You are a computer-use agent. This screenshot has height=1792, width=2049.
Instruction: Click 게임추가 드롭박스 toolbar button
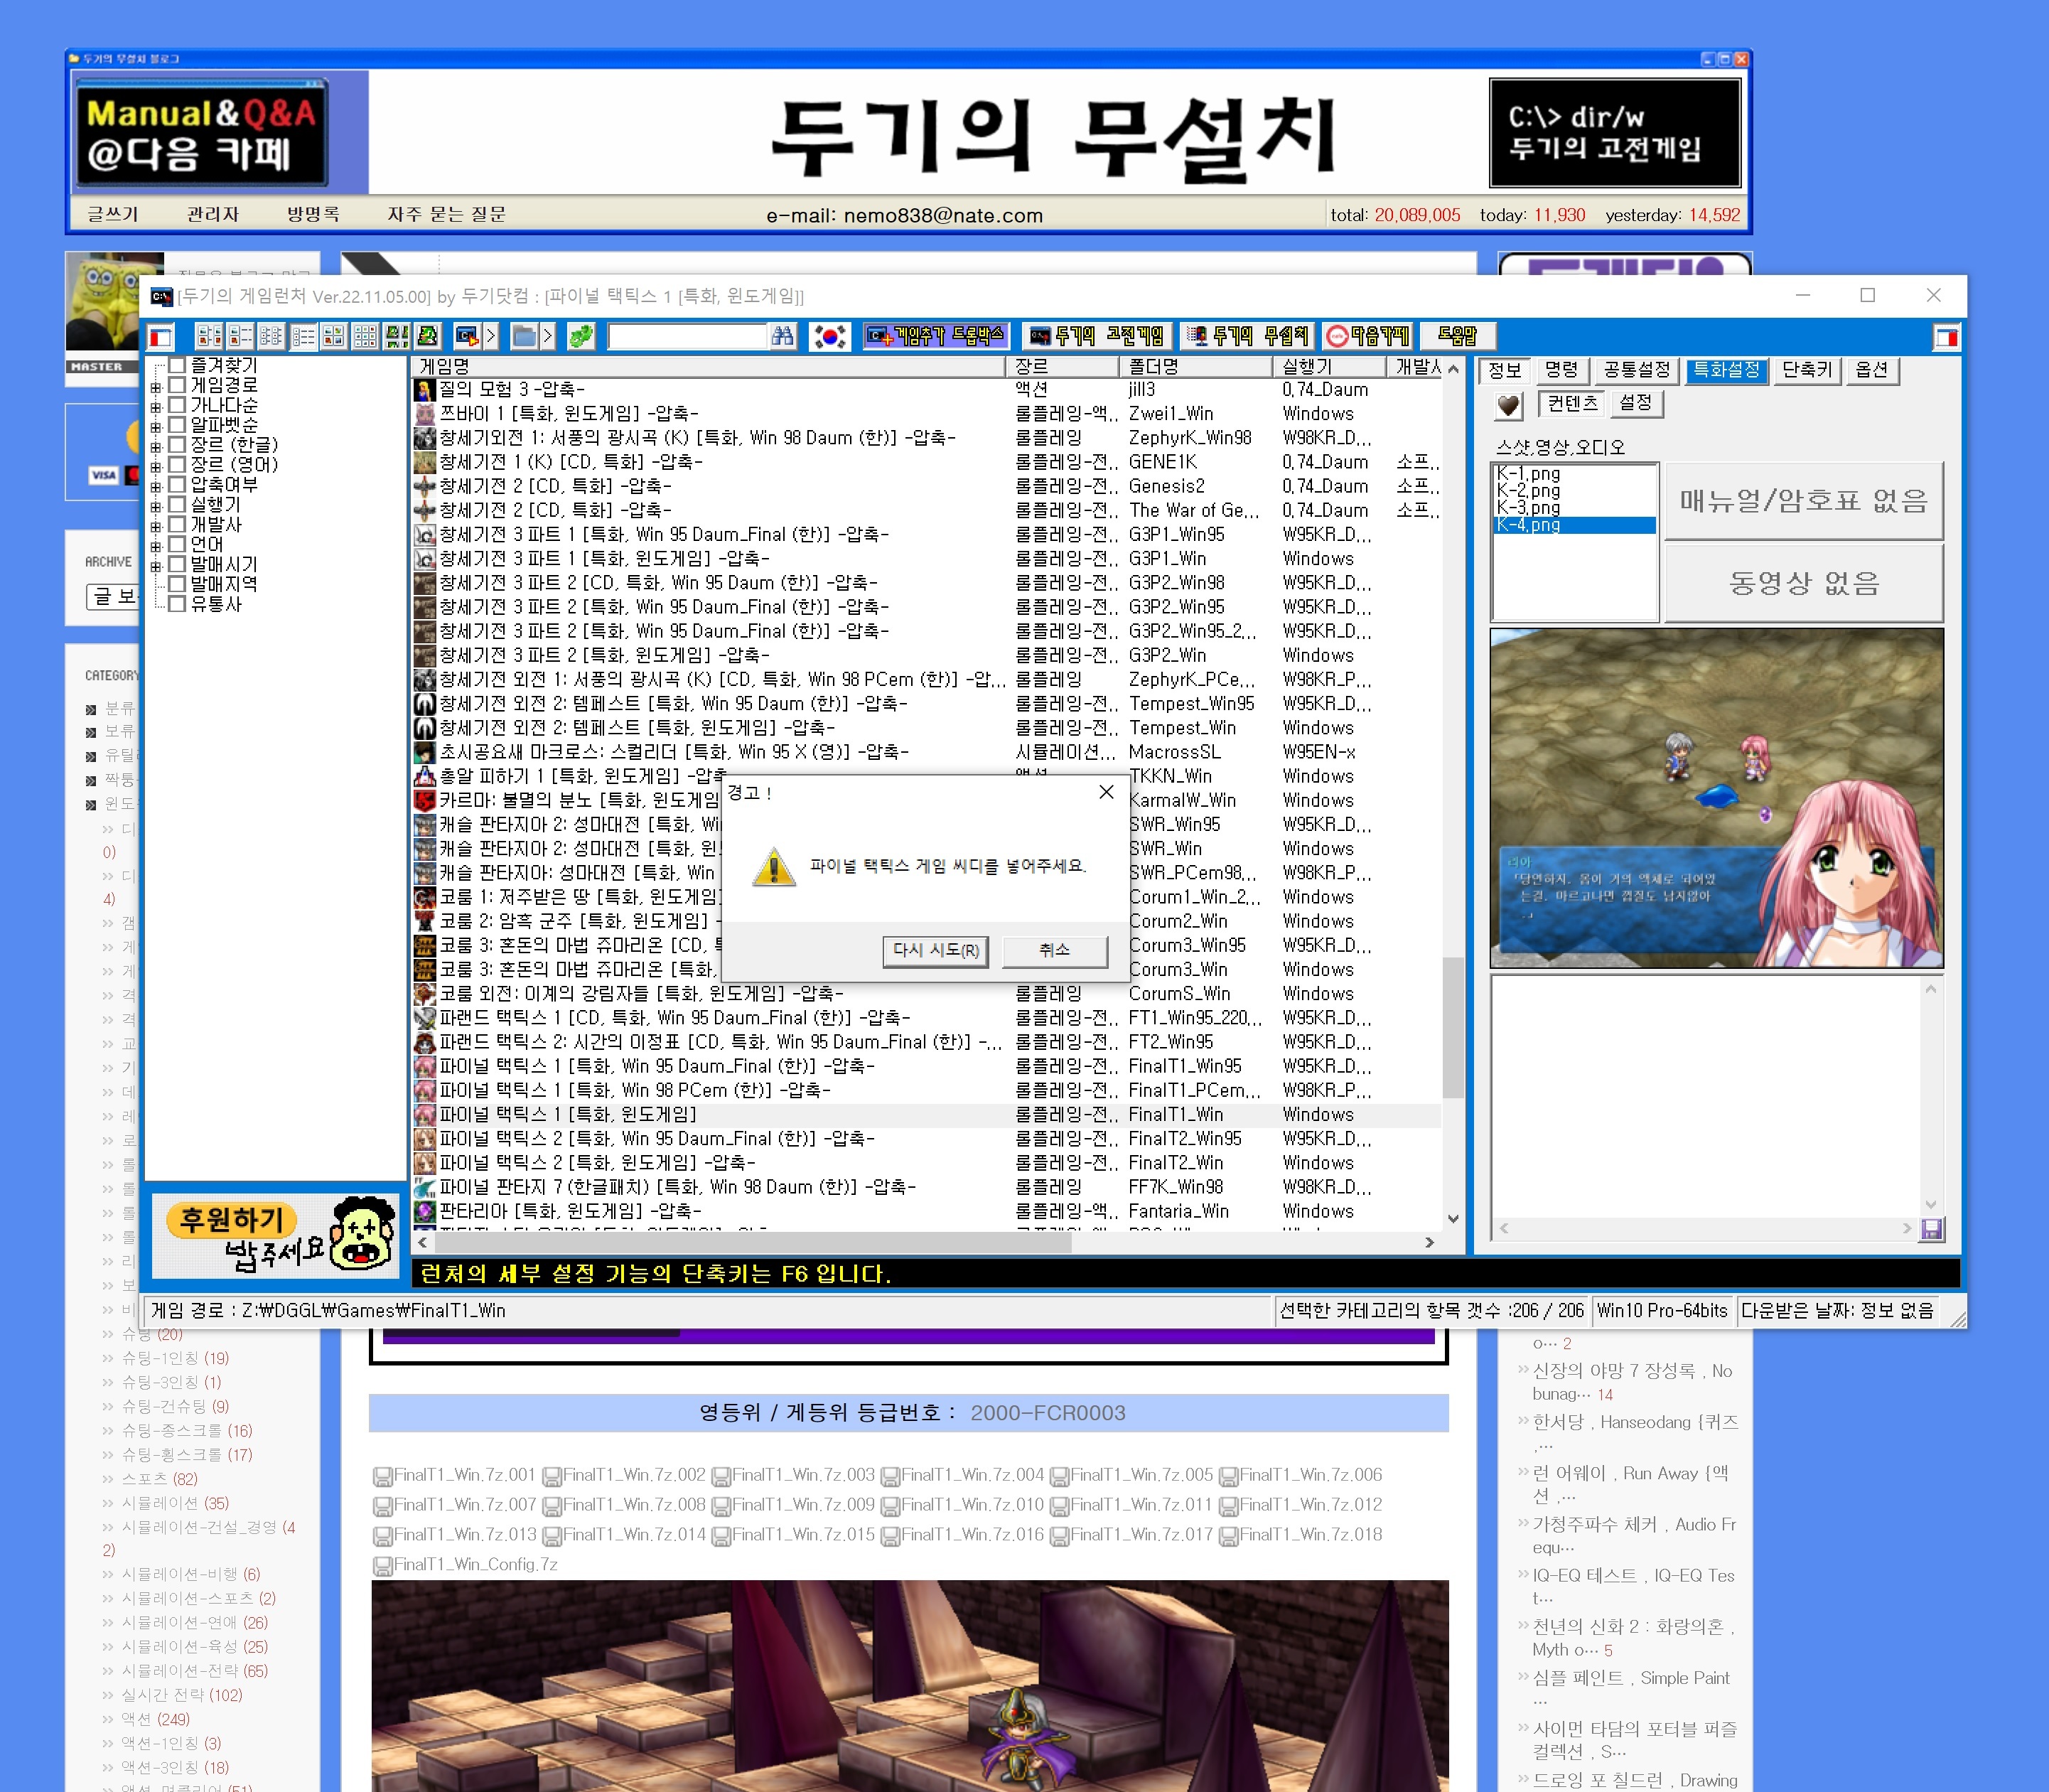click(x=936, y=337)
